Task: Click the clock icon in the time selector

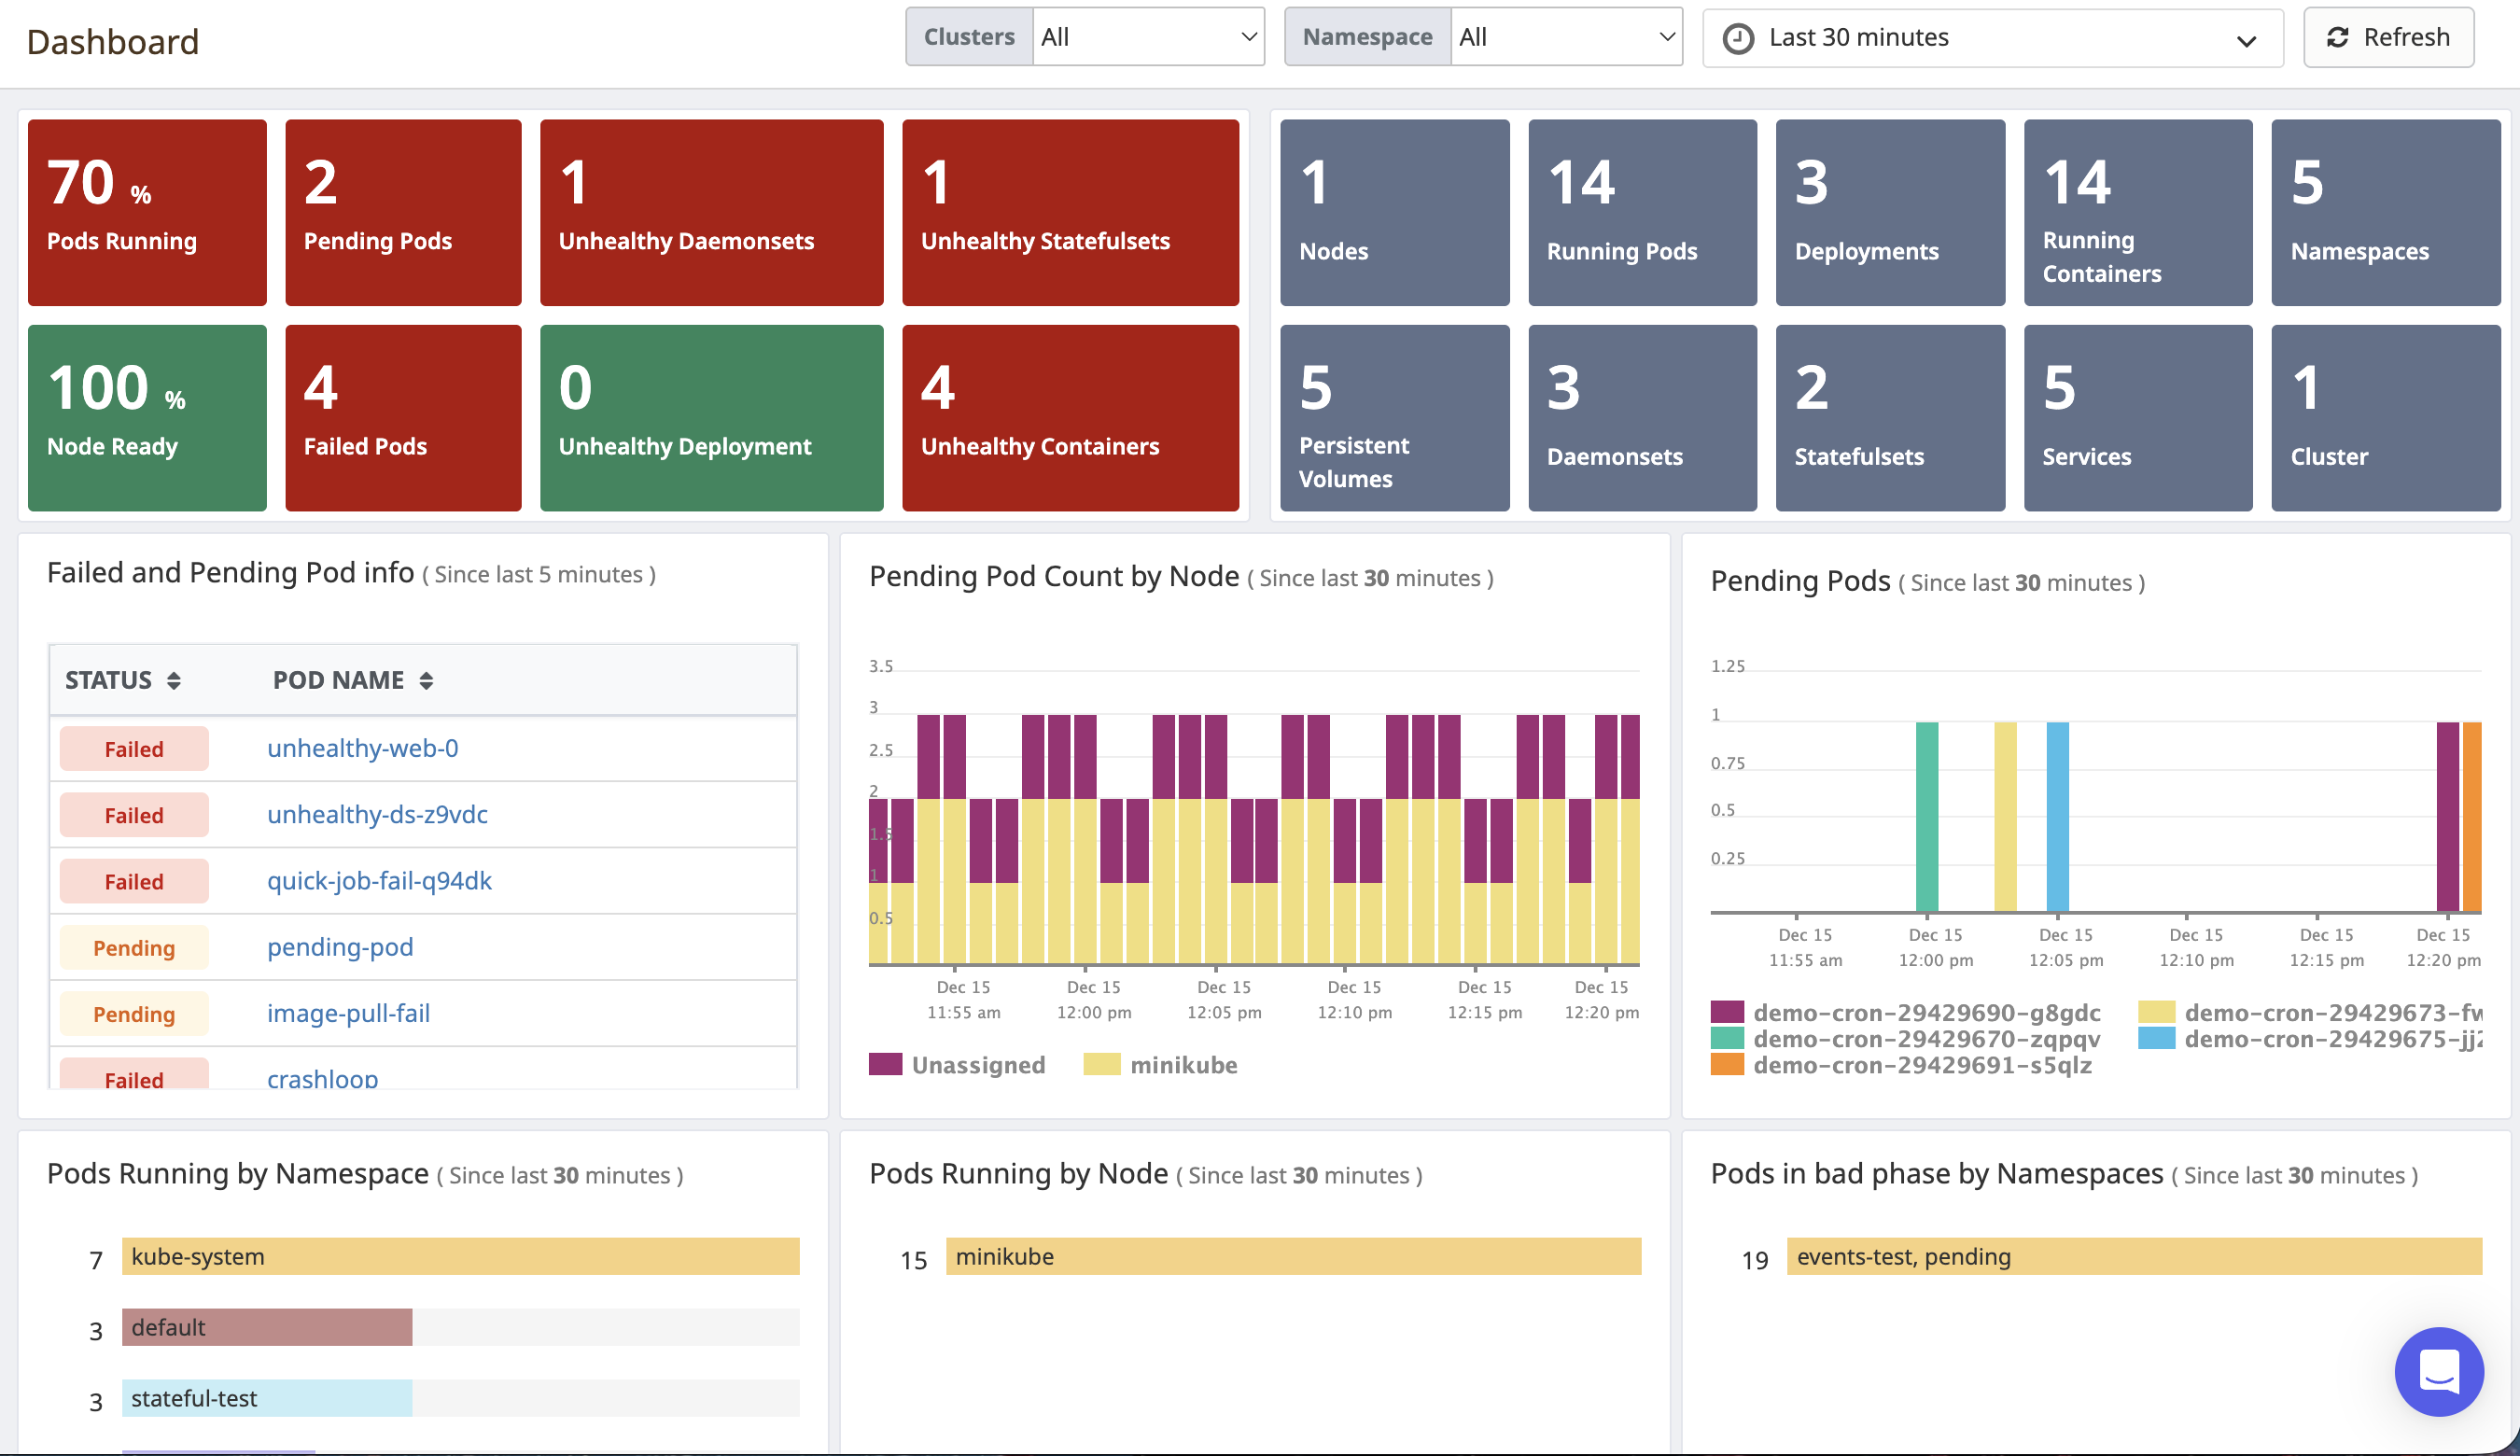Action: pos(1739,37)
